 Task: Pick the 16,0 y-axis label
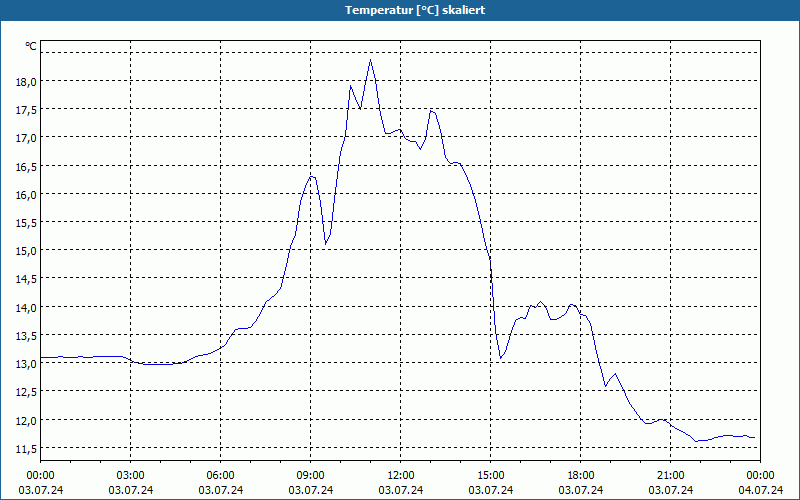coord(25,194)
